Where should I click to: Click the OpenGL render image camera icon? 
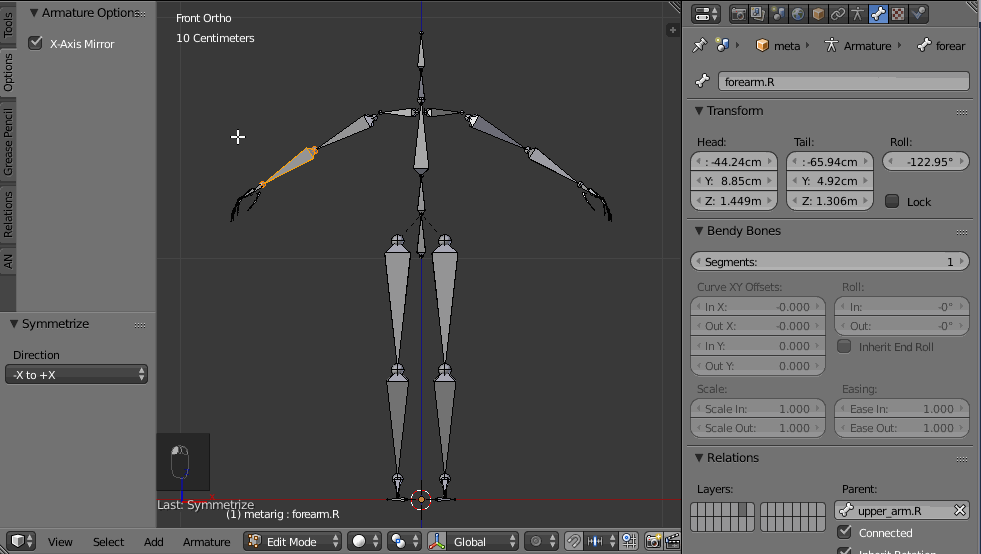click(653, 541)
